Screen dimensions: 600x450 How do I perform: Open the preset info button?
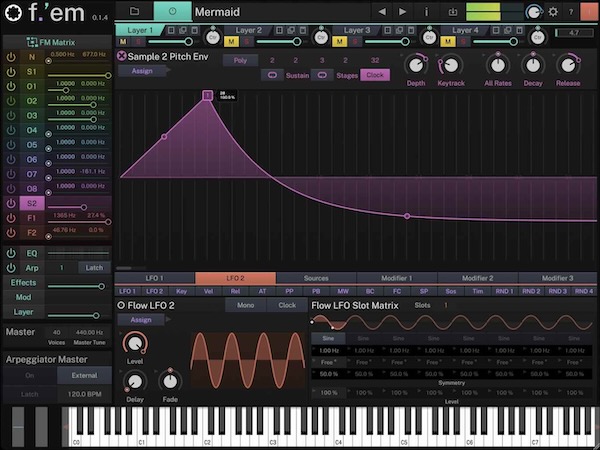[427, 11]
